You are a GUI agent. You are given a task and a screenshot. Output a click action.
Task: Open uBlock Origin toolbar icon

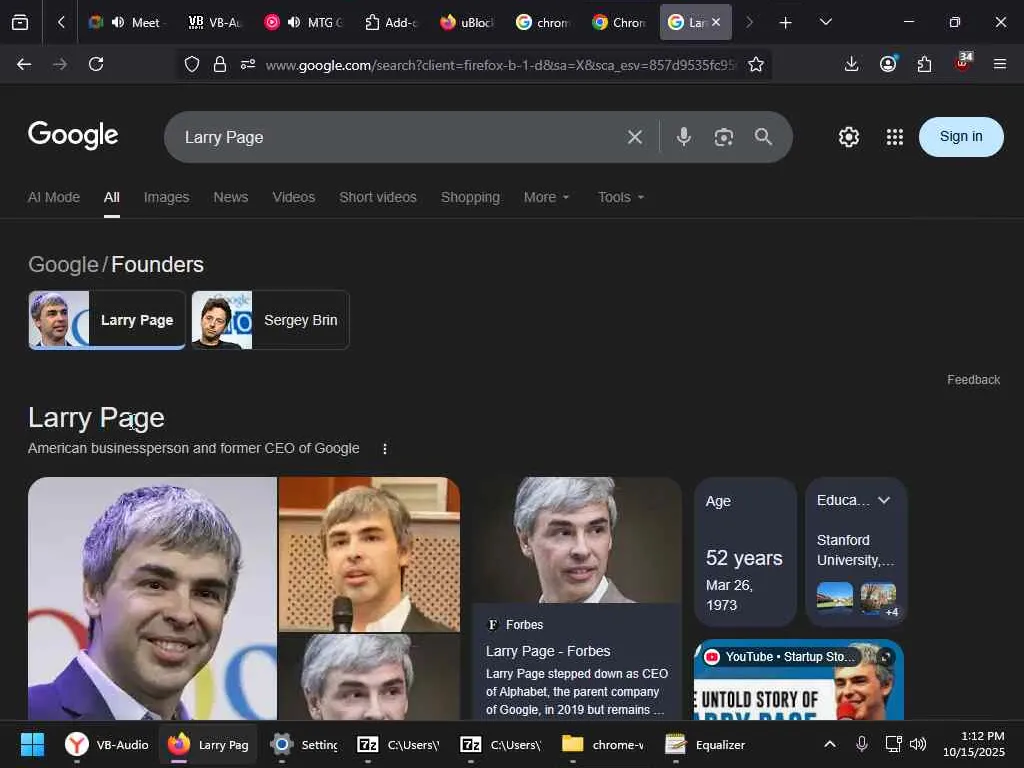click(963, 63)
